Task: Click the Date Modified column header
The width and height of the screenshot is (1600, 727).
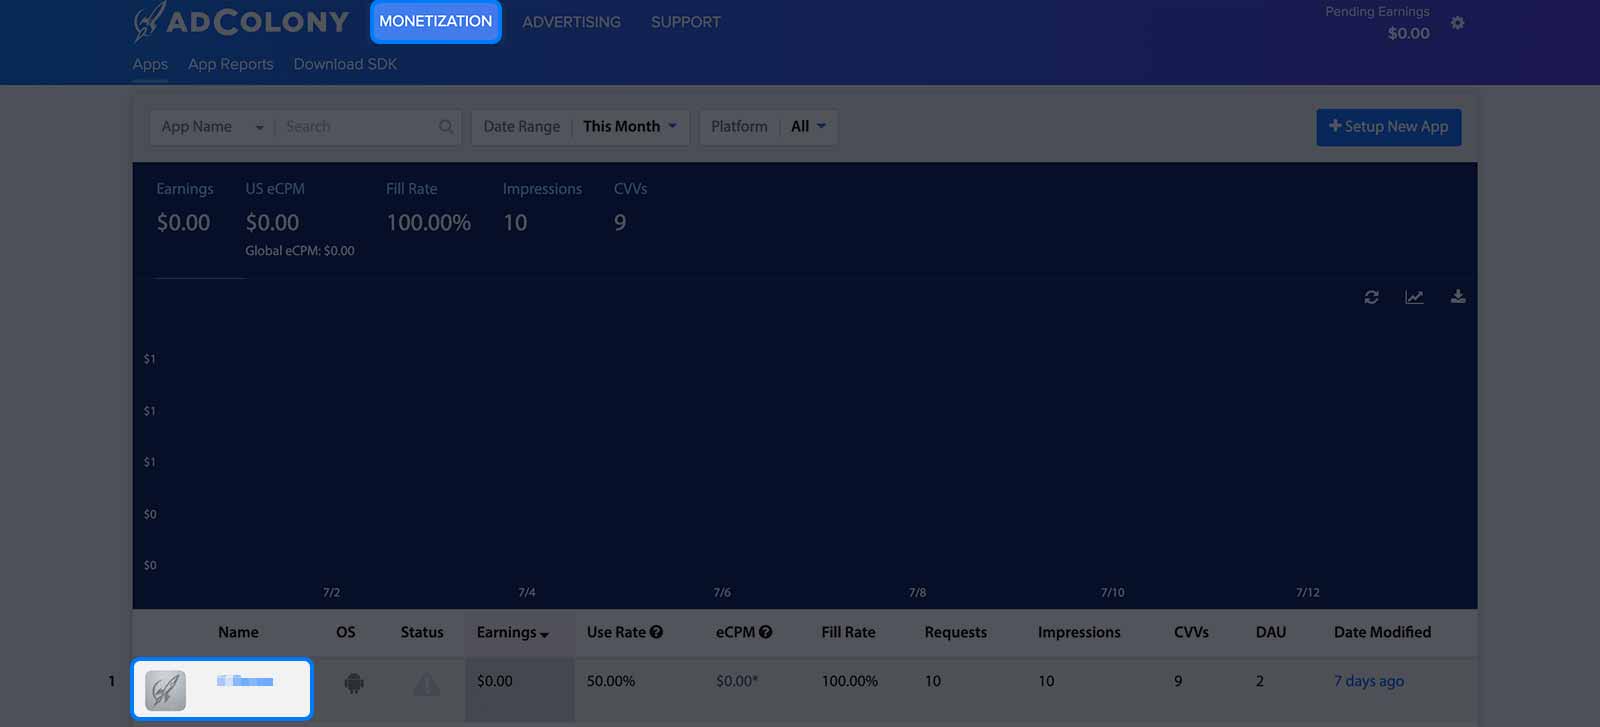Action: [1382, 632]
